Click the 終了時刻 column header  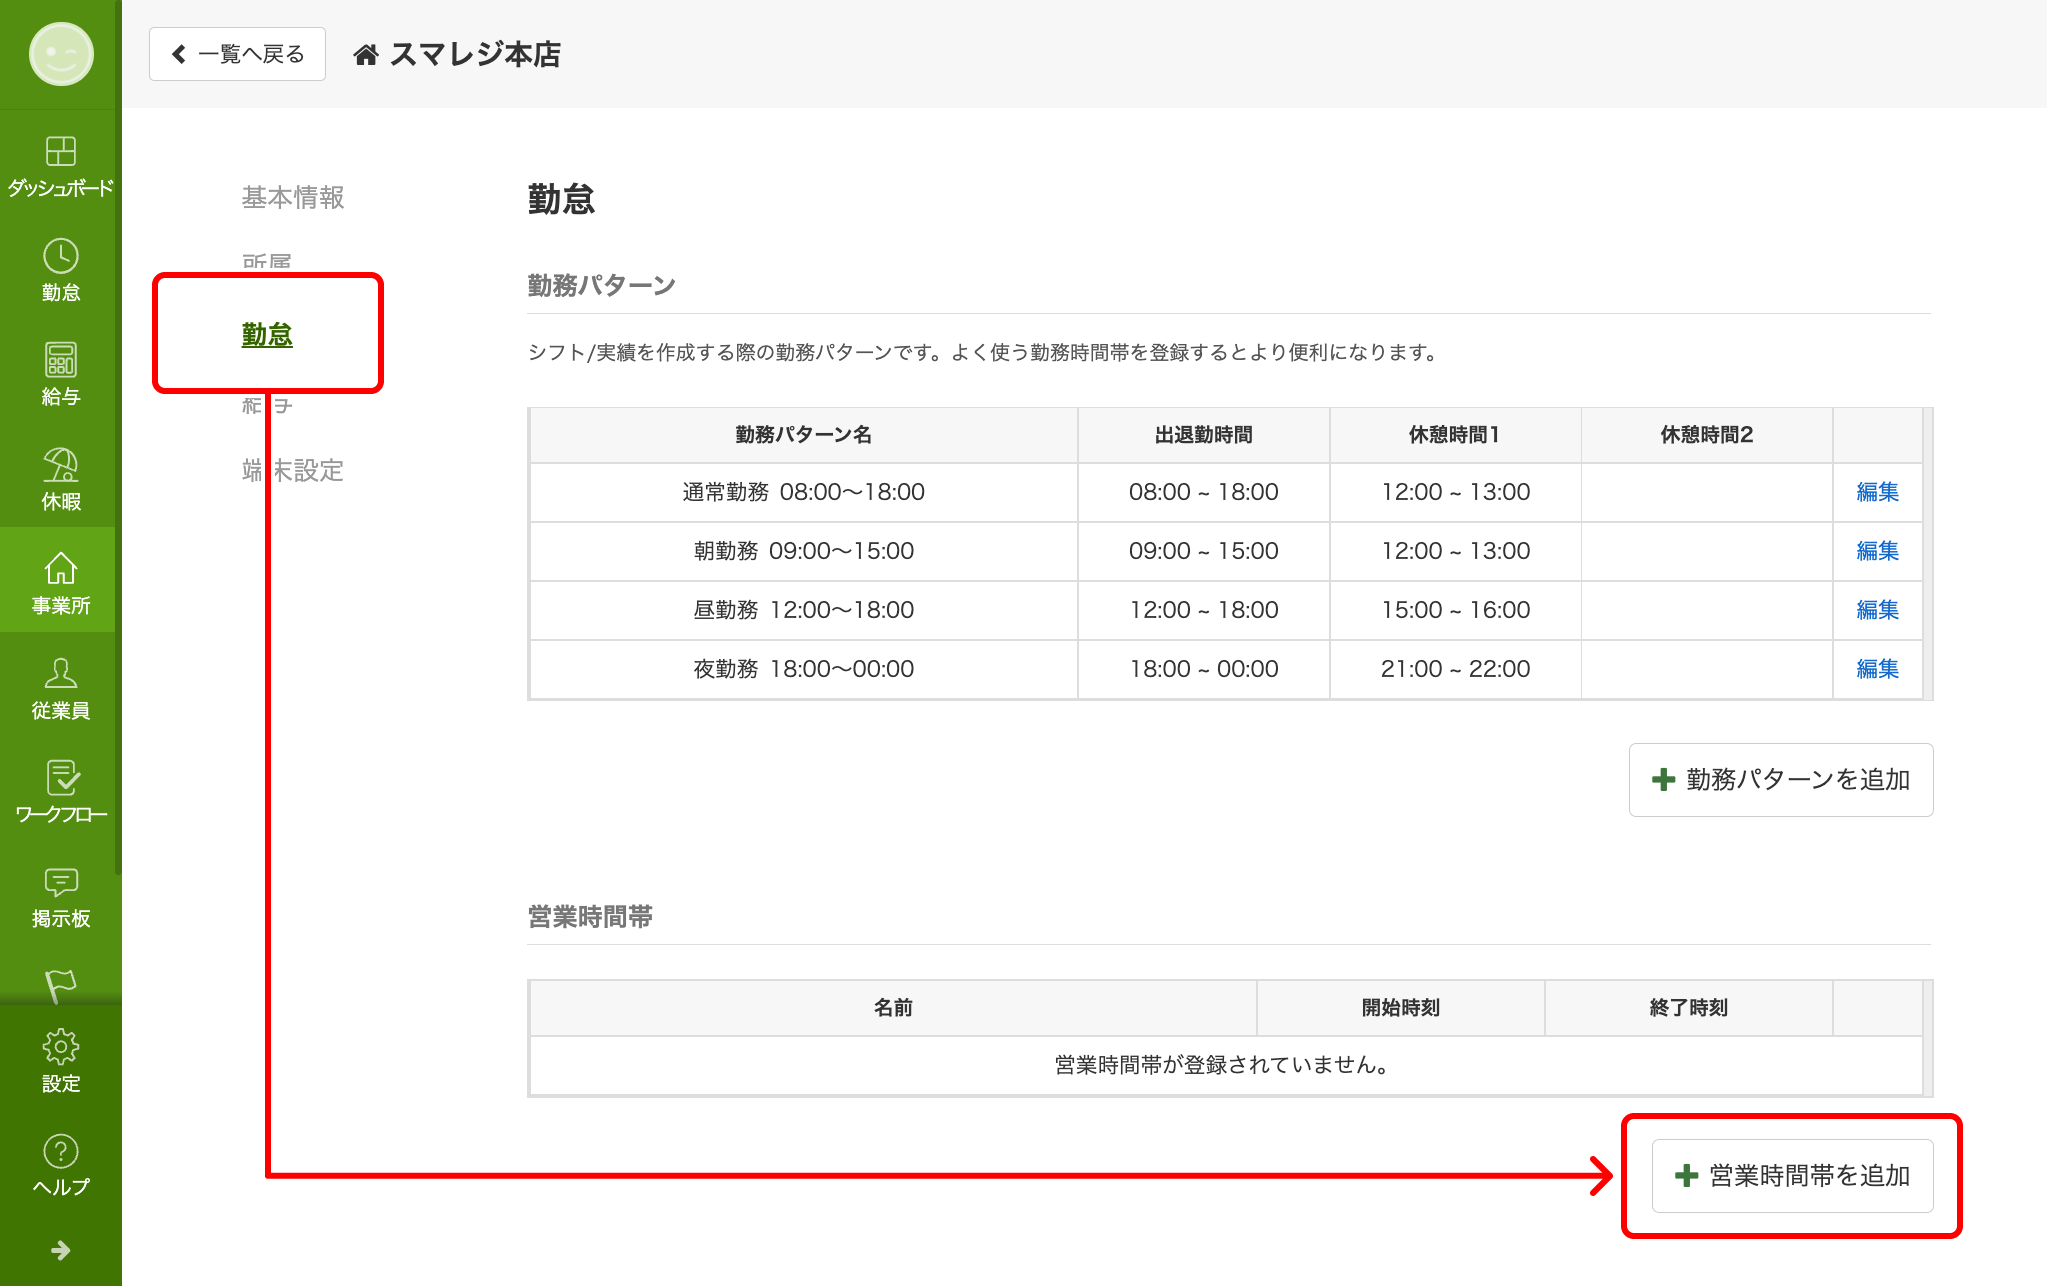point(1689,1008)
